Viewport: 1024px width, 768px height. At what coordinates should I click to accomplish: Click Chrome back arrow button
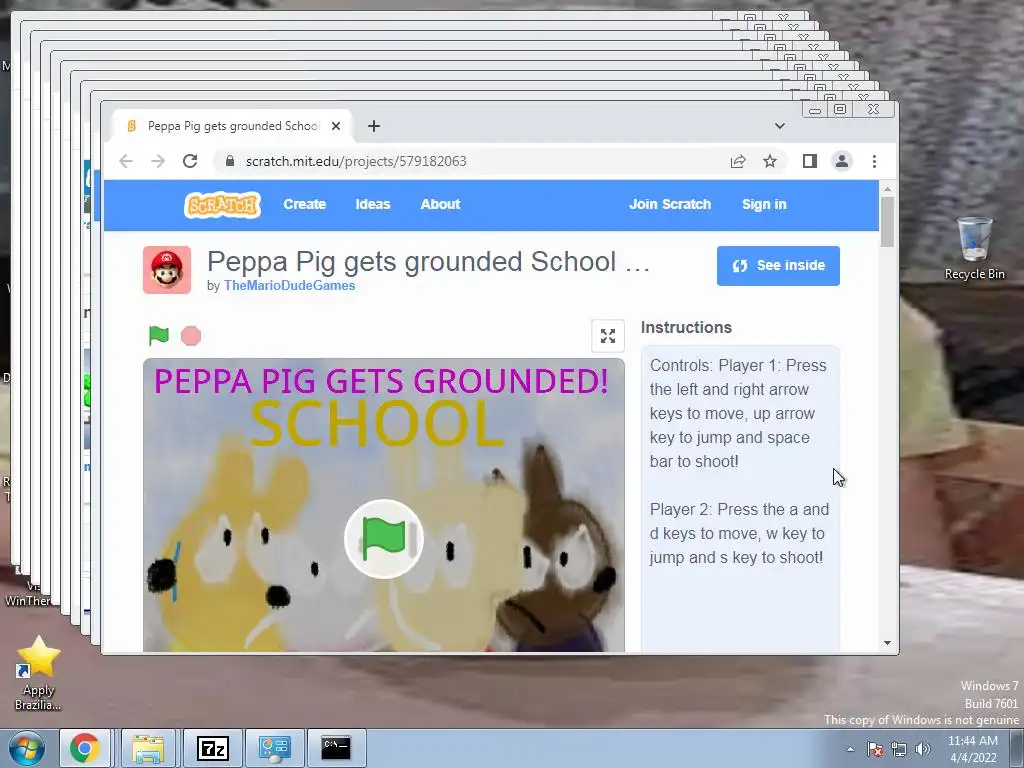[126, 161]
